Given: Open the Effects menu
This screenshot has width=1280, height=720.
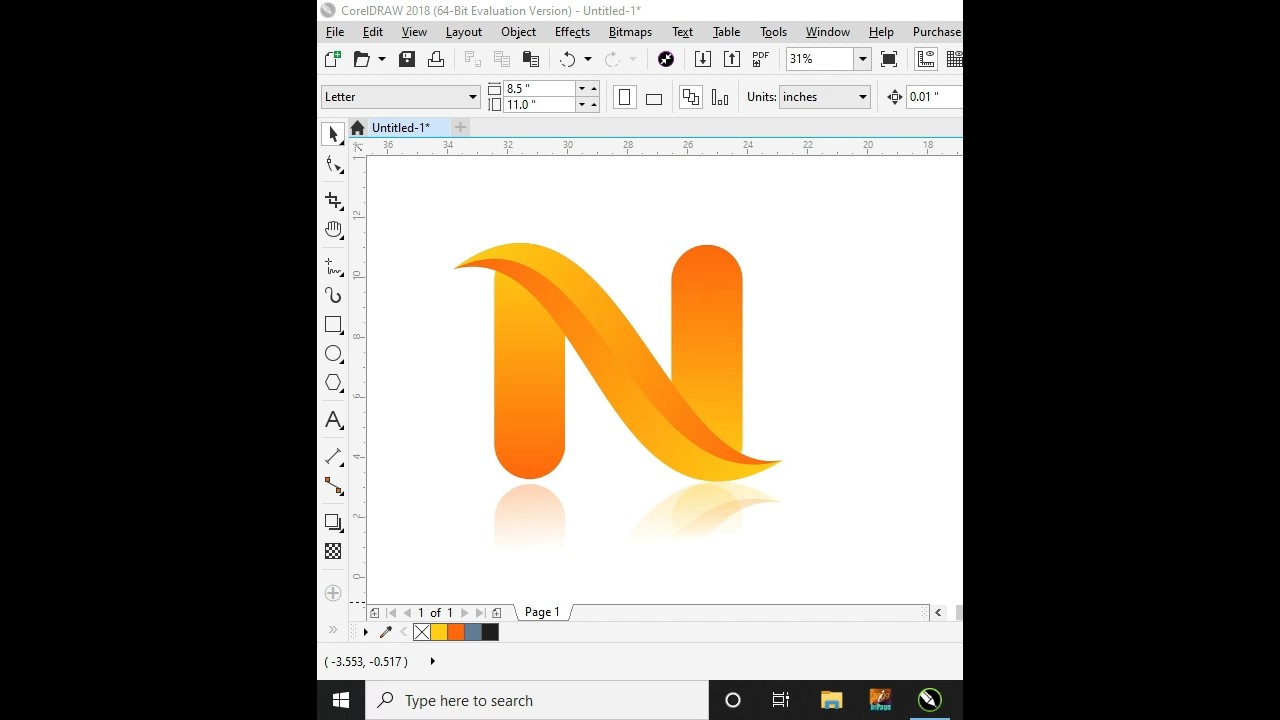Looking at the screenshot, I should point(572,32).
